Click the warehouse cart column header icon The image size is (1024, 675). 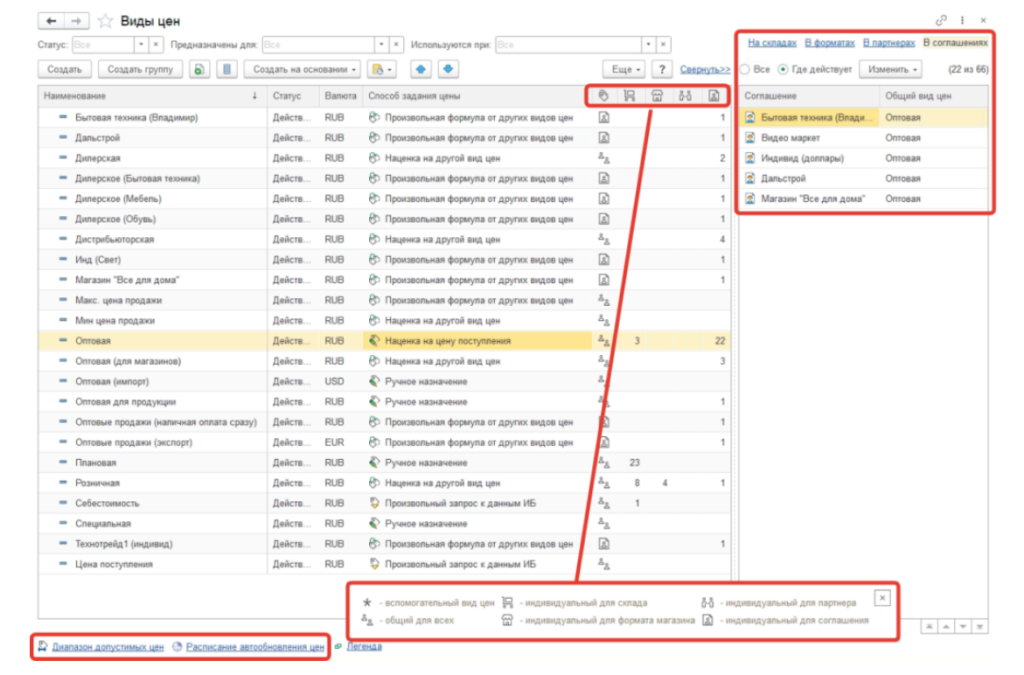click(x=630, y=96)
